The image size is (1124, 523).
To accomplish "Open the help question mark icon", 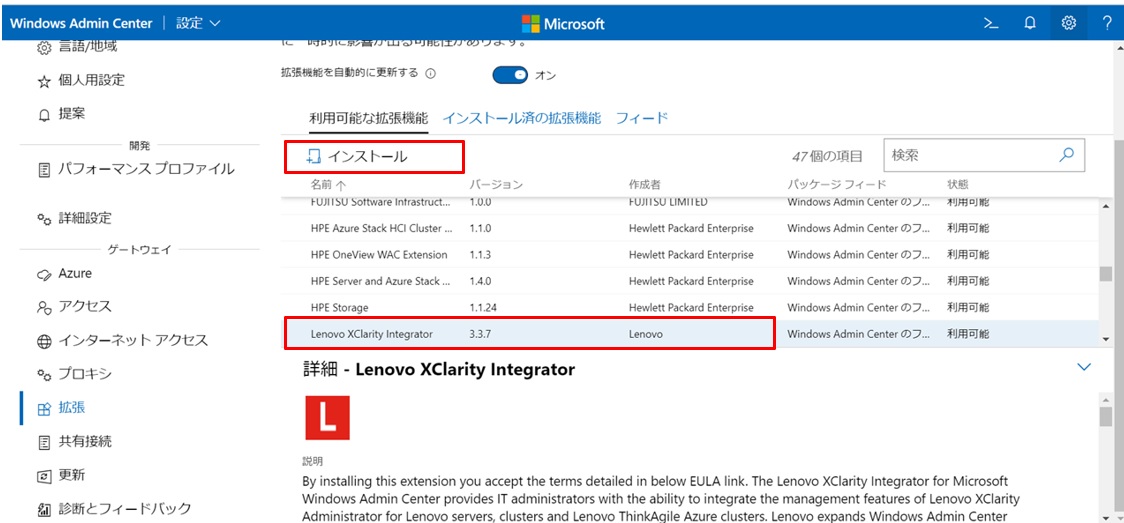I will pos(1107,23).
